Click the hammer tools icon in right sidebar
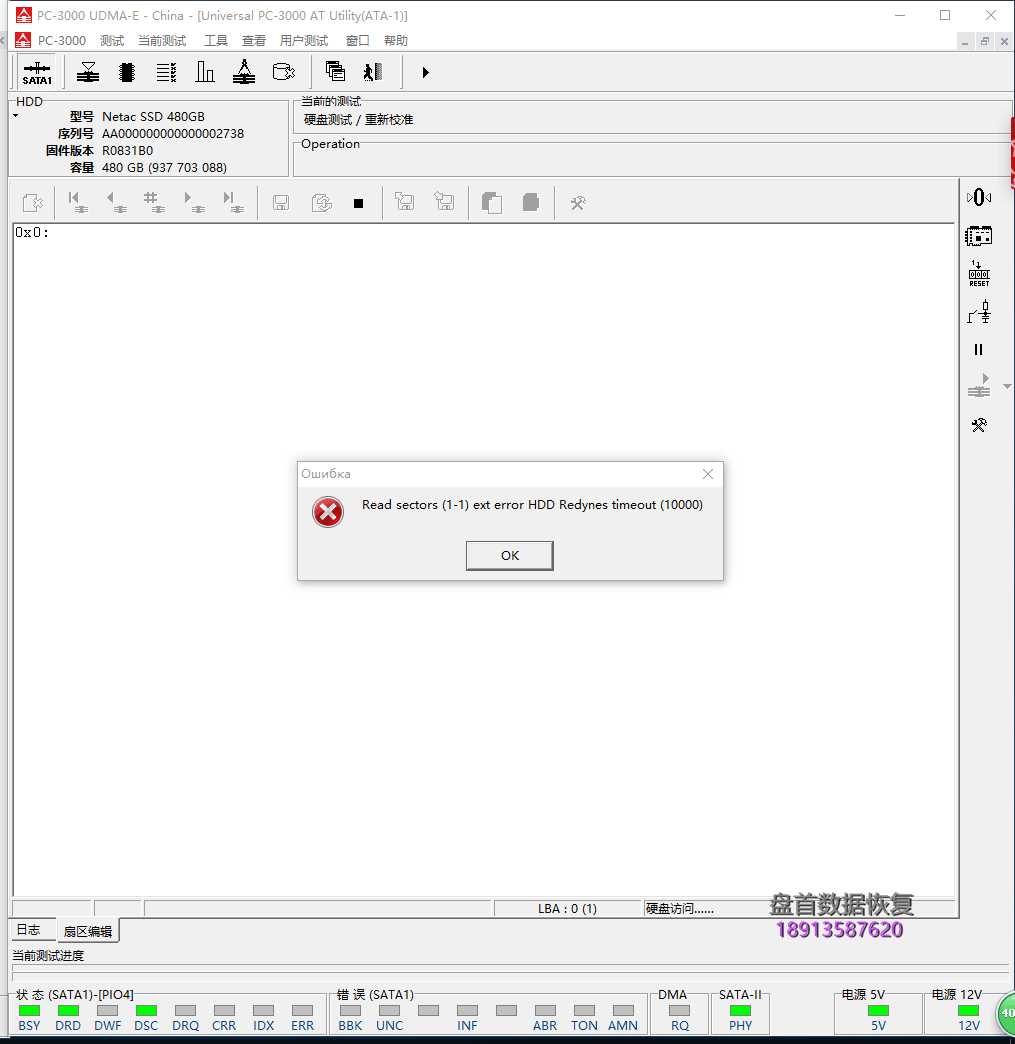The height and width of the screenshot is (1044, 1015). click(978, 425)
